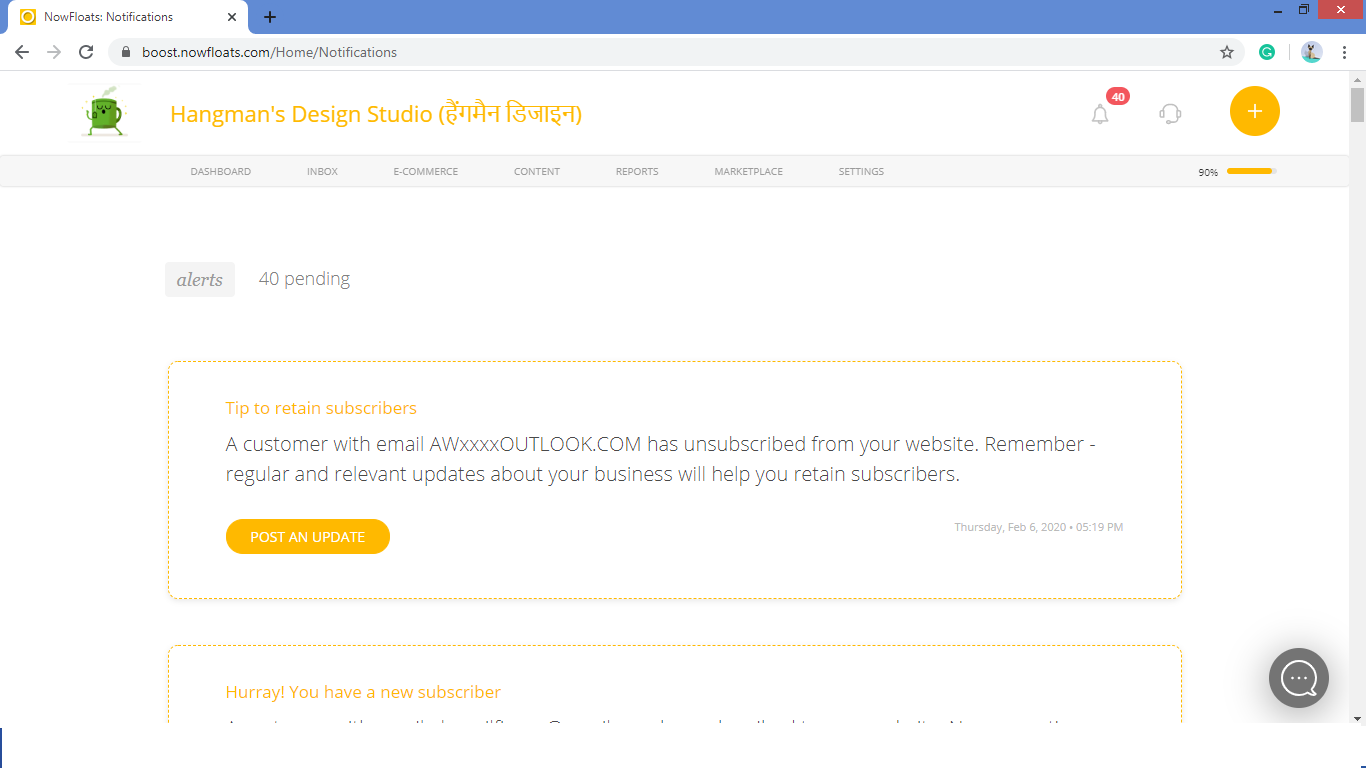
Task: Reload the current page
Action: pos(86,52)
